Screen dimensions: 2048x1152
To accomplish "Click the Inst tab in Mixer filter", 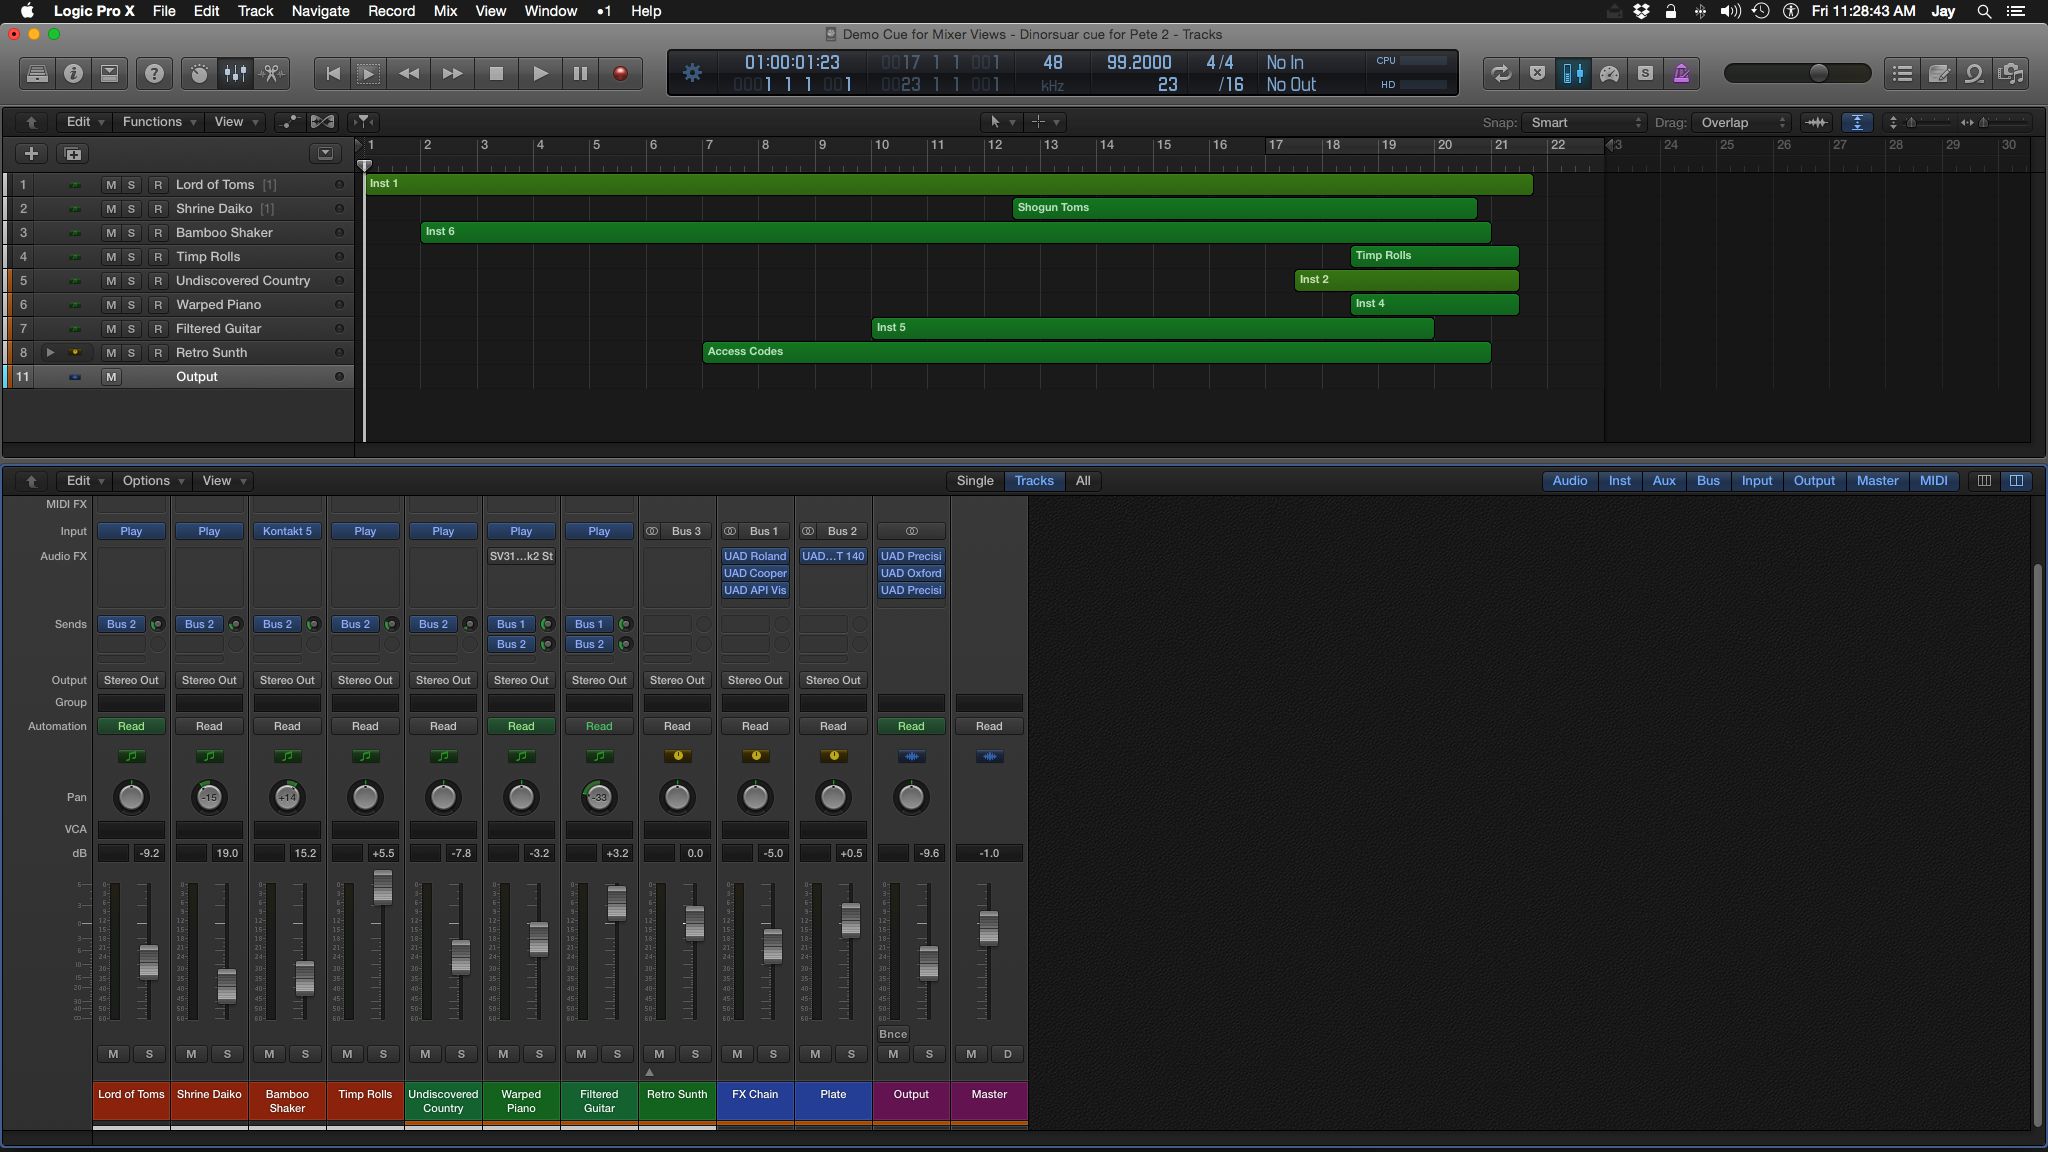I will click(1619, 480).
